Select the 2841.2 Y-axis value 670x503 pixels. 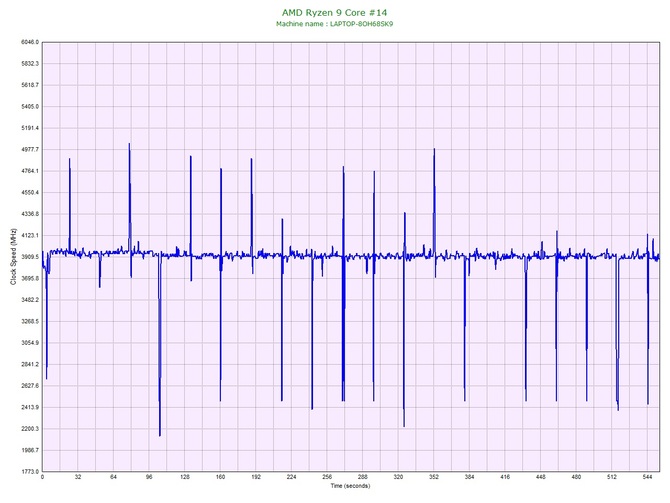point(30,365)
